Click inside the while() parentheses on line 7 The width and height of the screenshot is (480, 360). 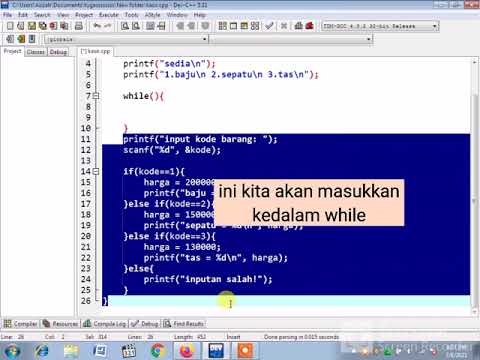[154, 96]
